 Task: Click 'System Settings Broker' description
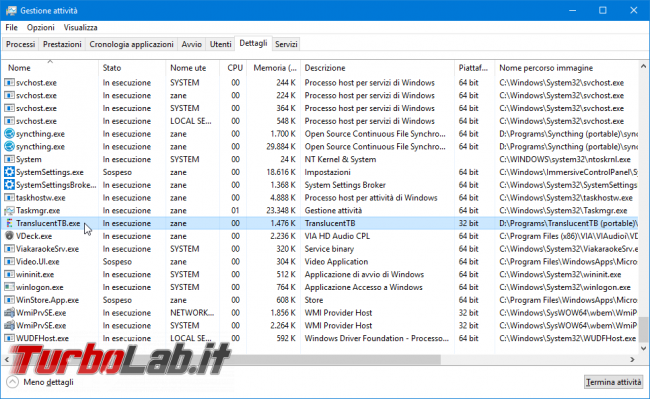pos(345,185)
